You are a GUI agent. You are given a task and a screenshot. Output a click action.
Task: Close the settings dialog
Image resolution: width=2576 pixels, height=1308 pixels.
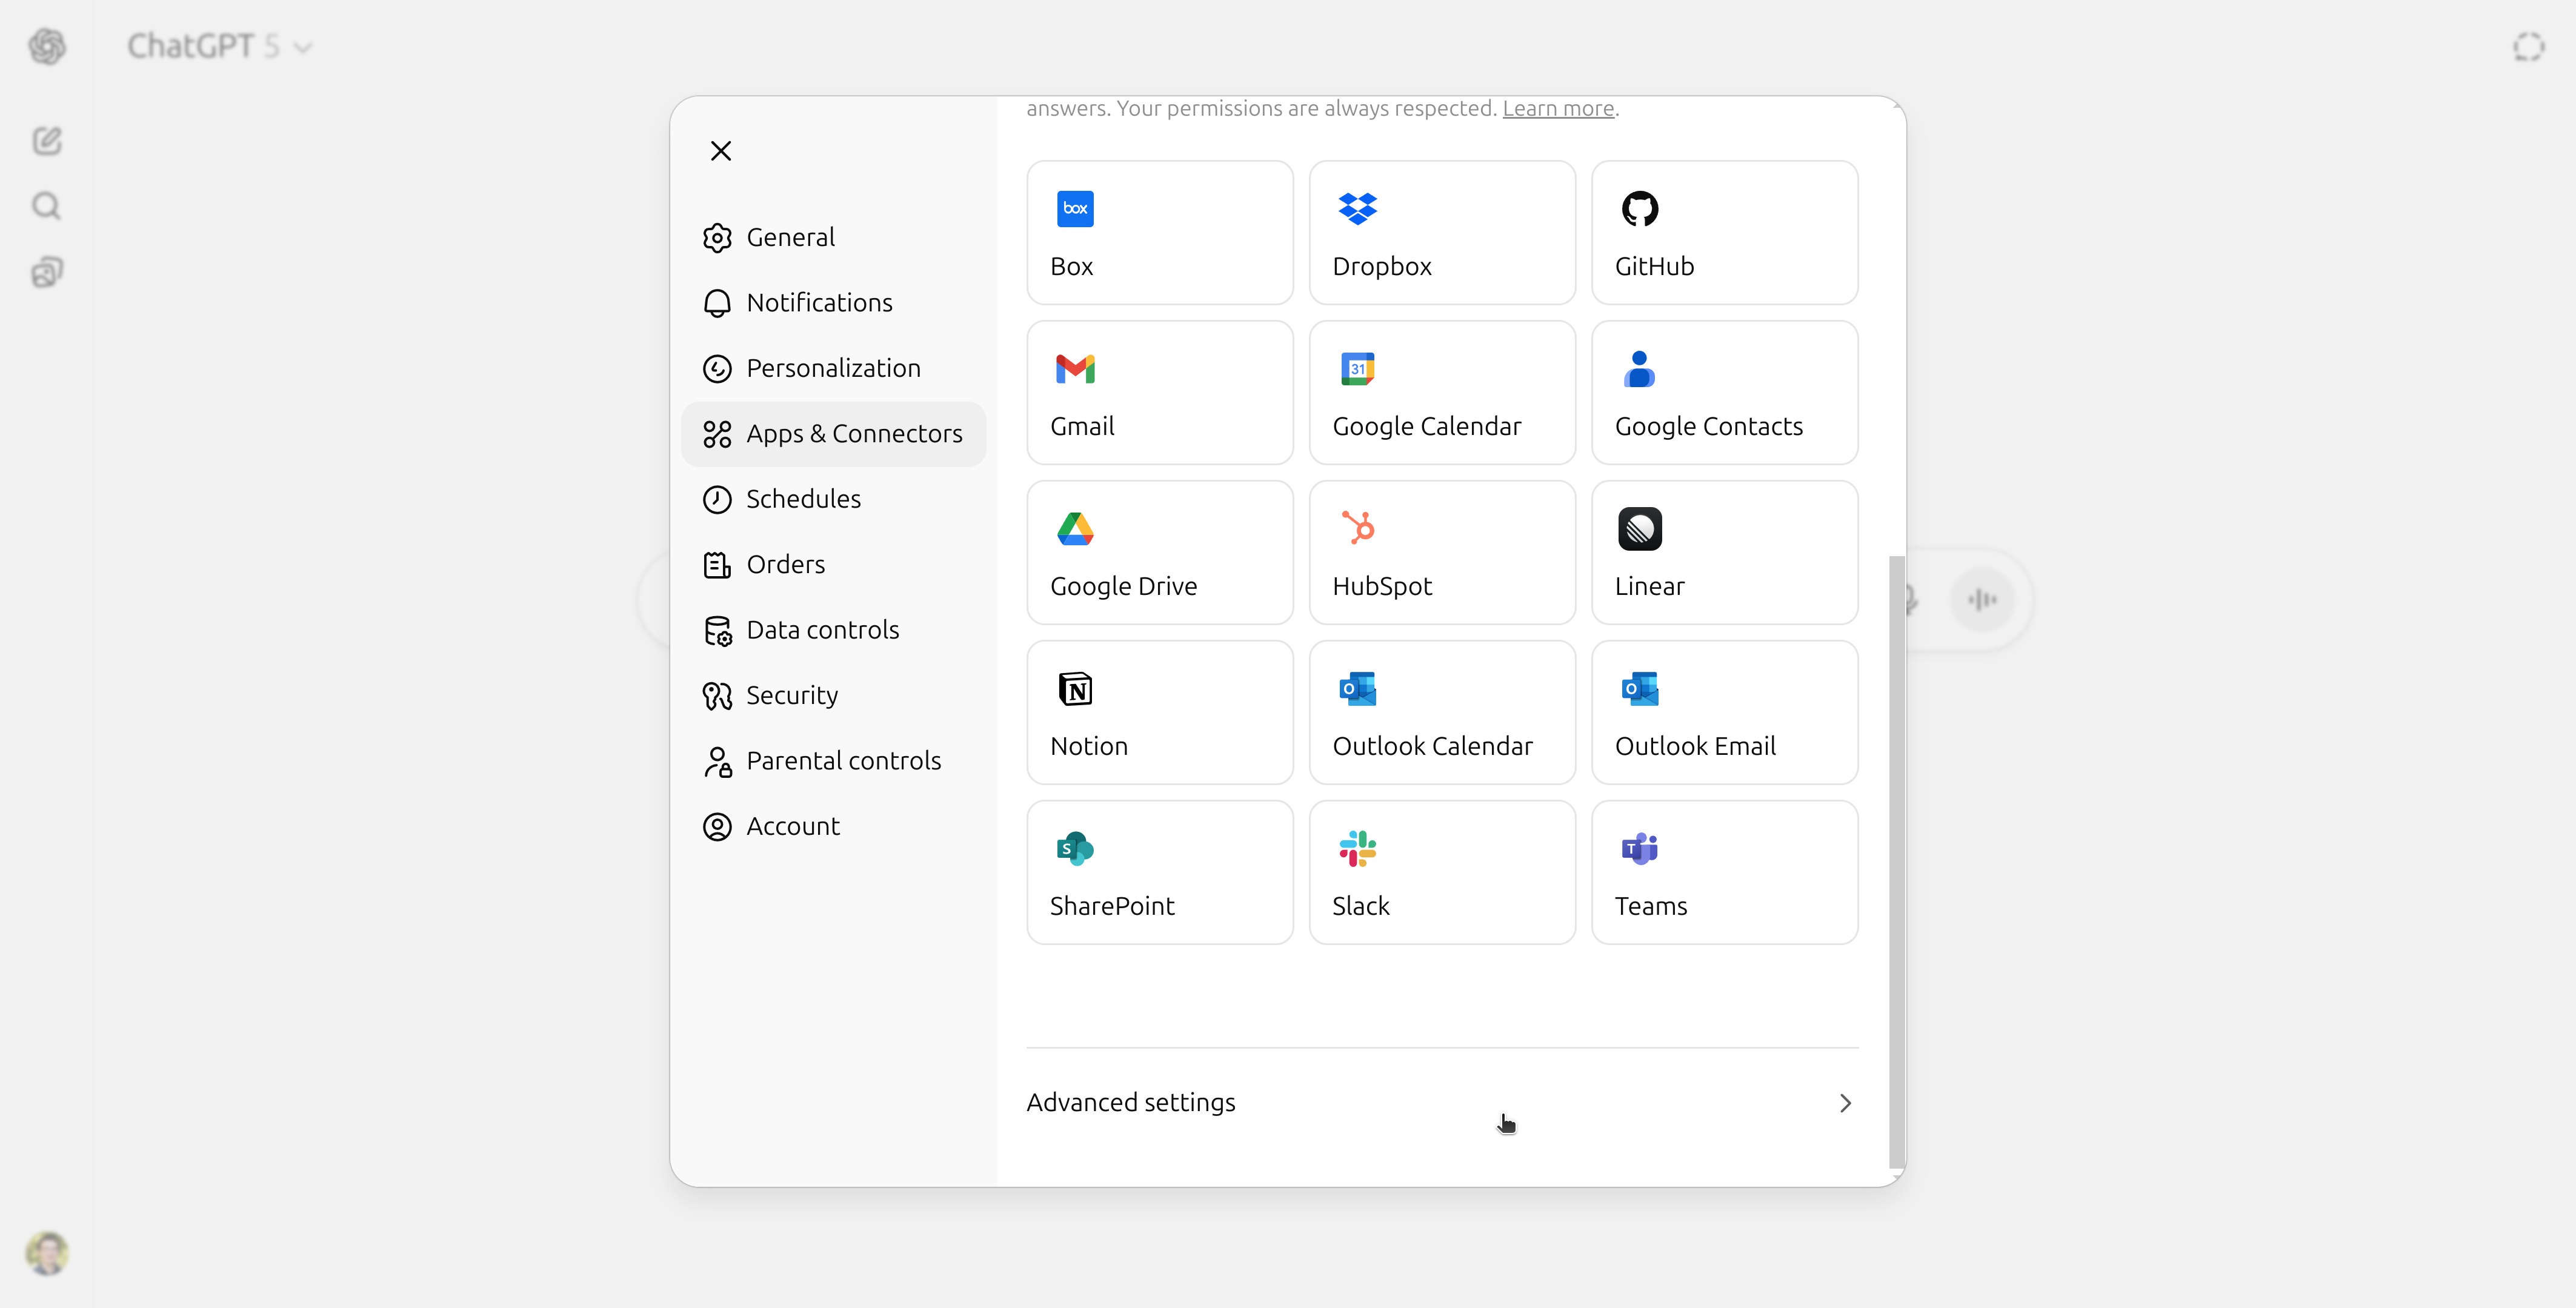click(720, 150)
